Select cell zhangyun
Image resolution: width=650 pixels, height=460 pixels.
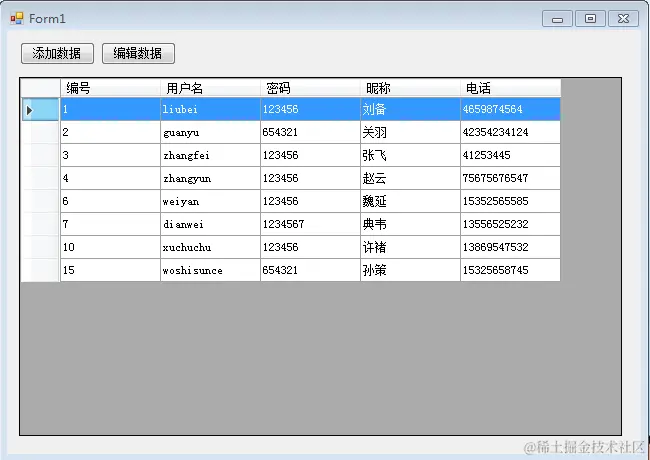[210, 179]
